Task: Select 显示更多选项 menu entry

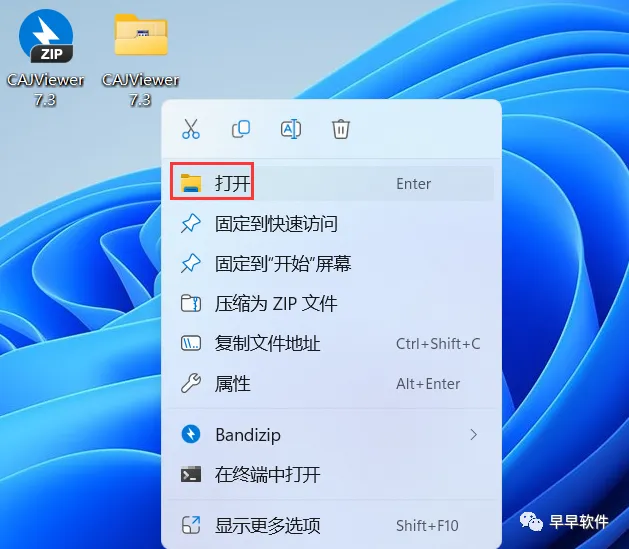Action: pyautogui.click(x=332, y=525)
